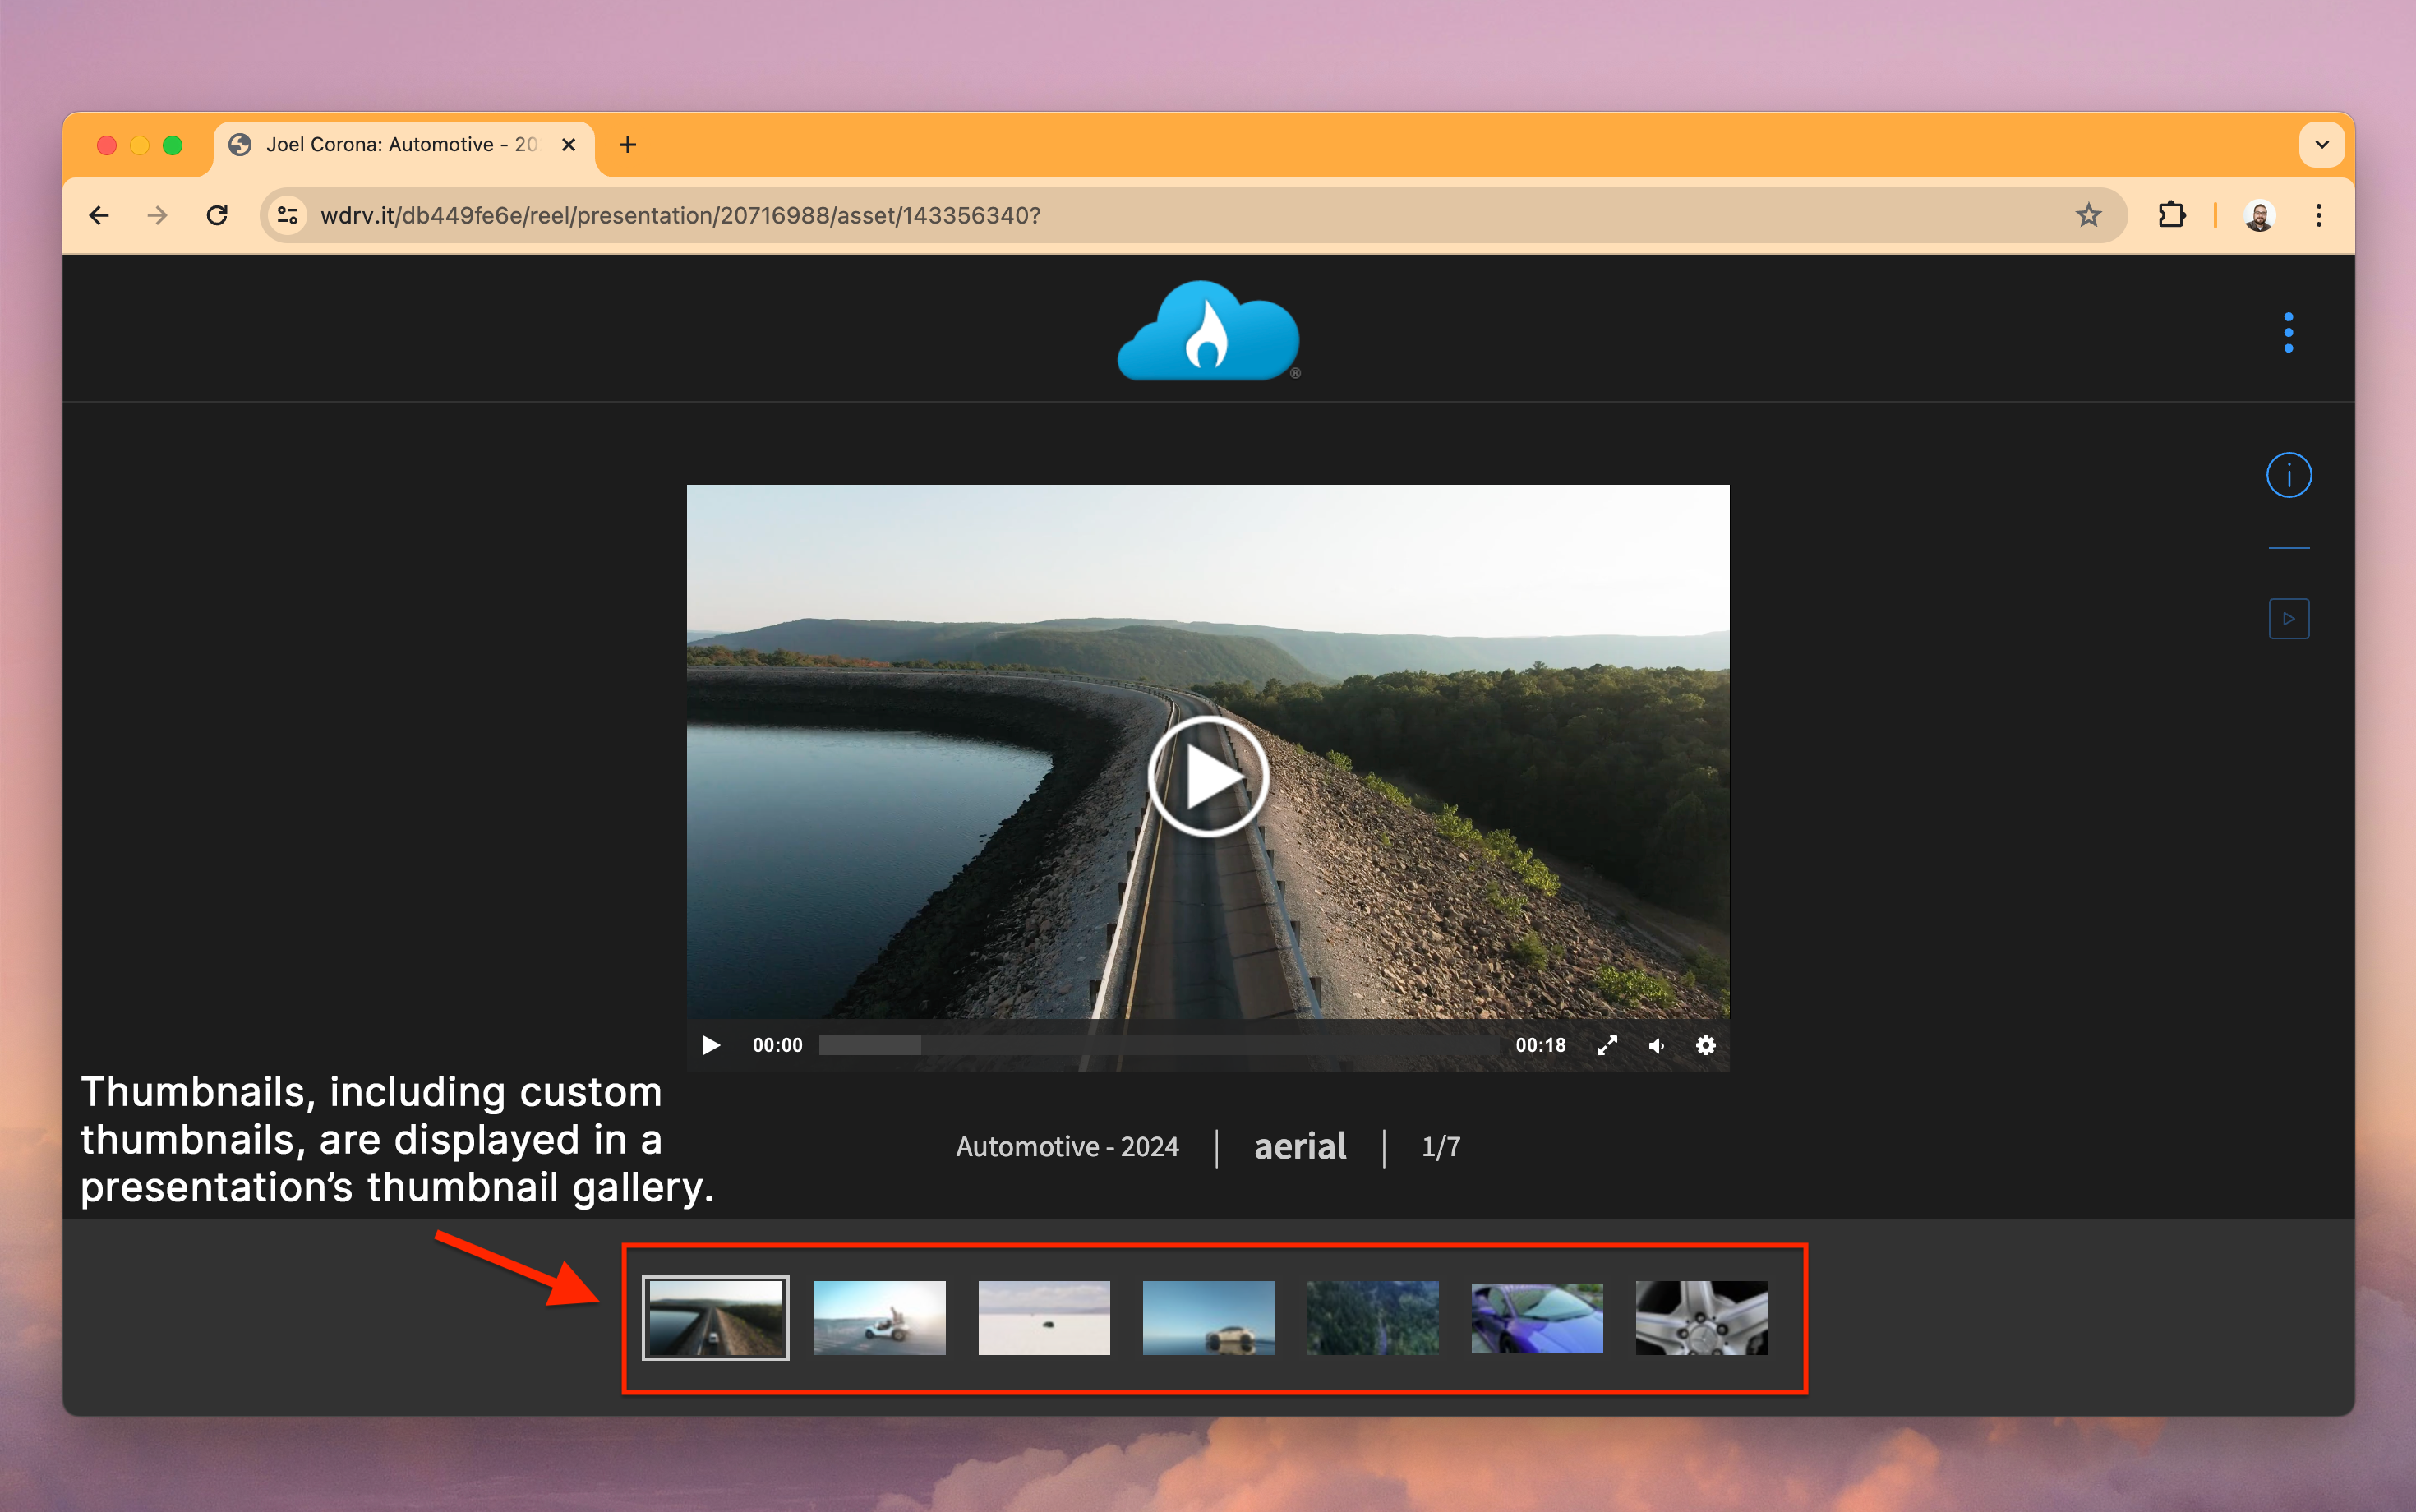Expand the tab search dropdown chevron
Viewport: 2416px width, 1512px height.
(2321, 145)
